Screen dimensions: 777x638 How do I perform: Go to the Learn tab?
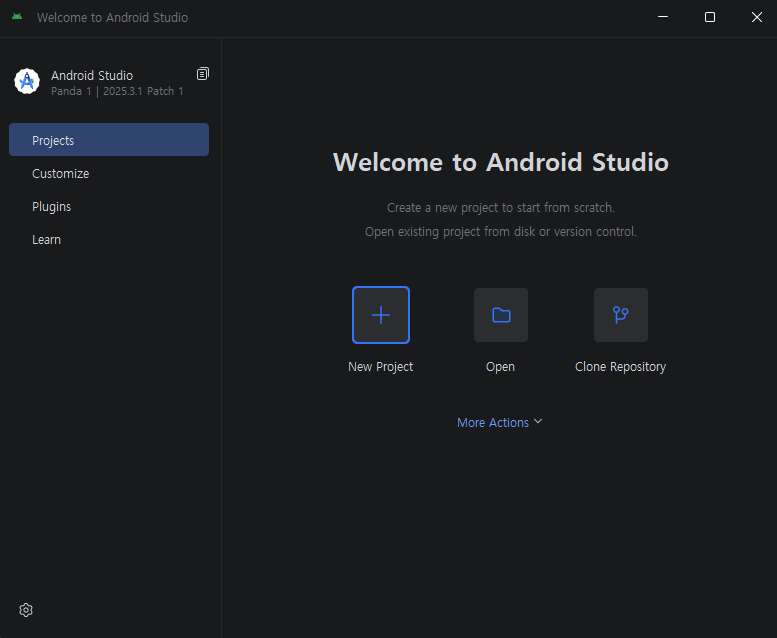point(109,239)
